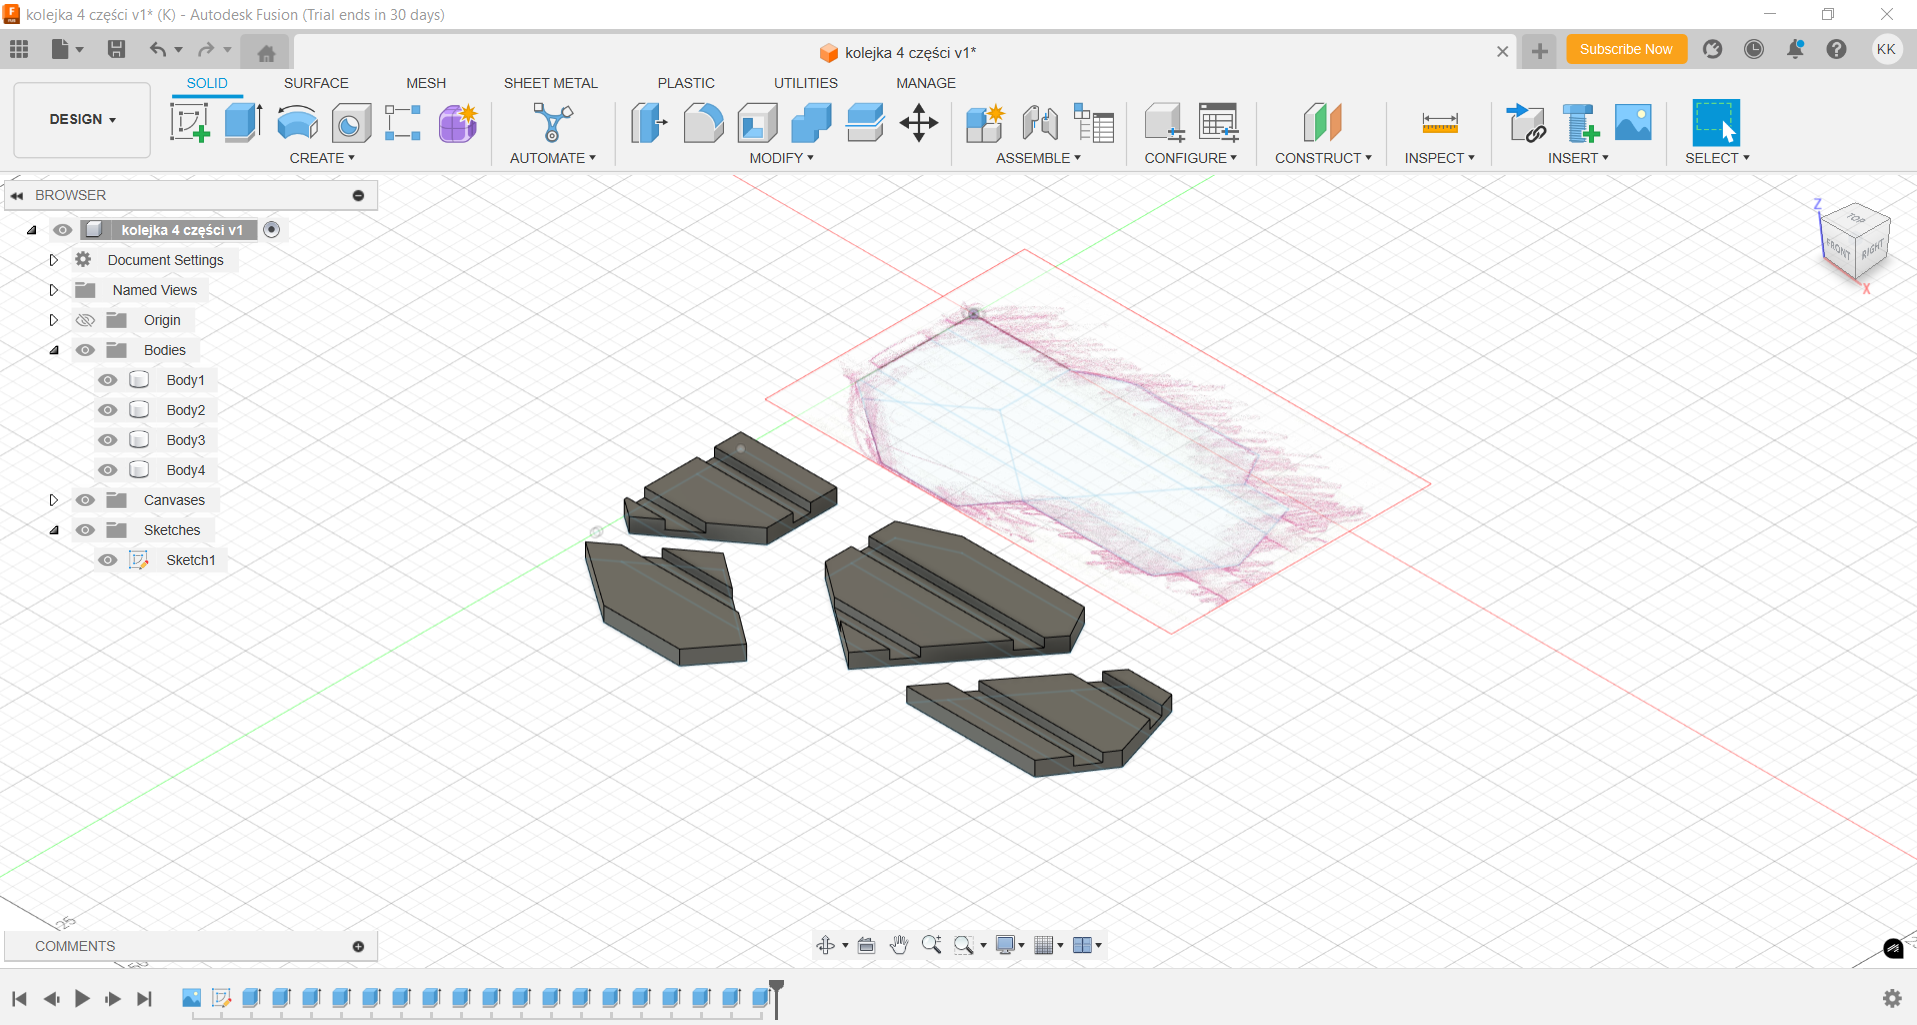The image size is (1917, 1025).
Task: Click the timeline Play button
Action: point(82,998)
